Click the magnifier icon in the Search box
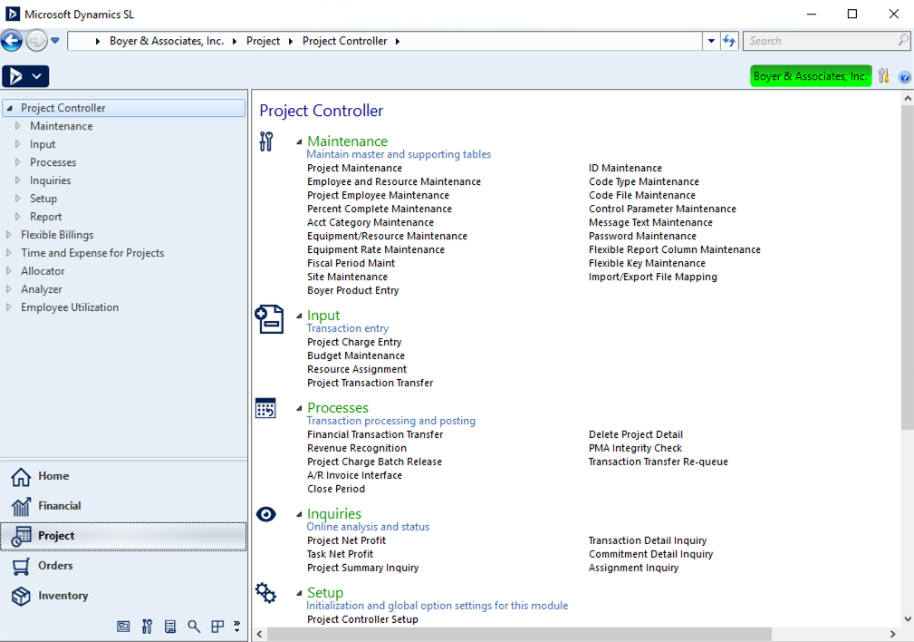 coord(903,40)
